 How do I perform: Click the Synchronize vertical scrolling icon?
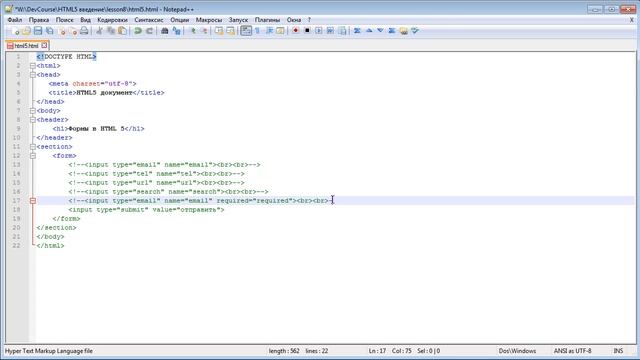coord(219,31)
